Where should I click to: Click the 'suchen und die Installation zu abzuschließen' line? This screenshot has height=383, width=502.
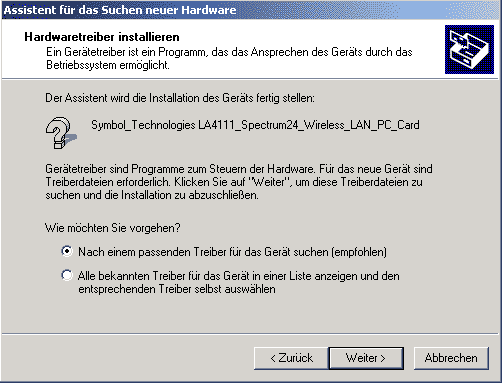tap(152, 195)
